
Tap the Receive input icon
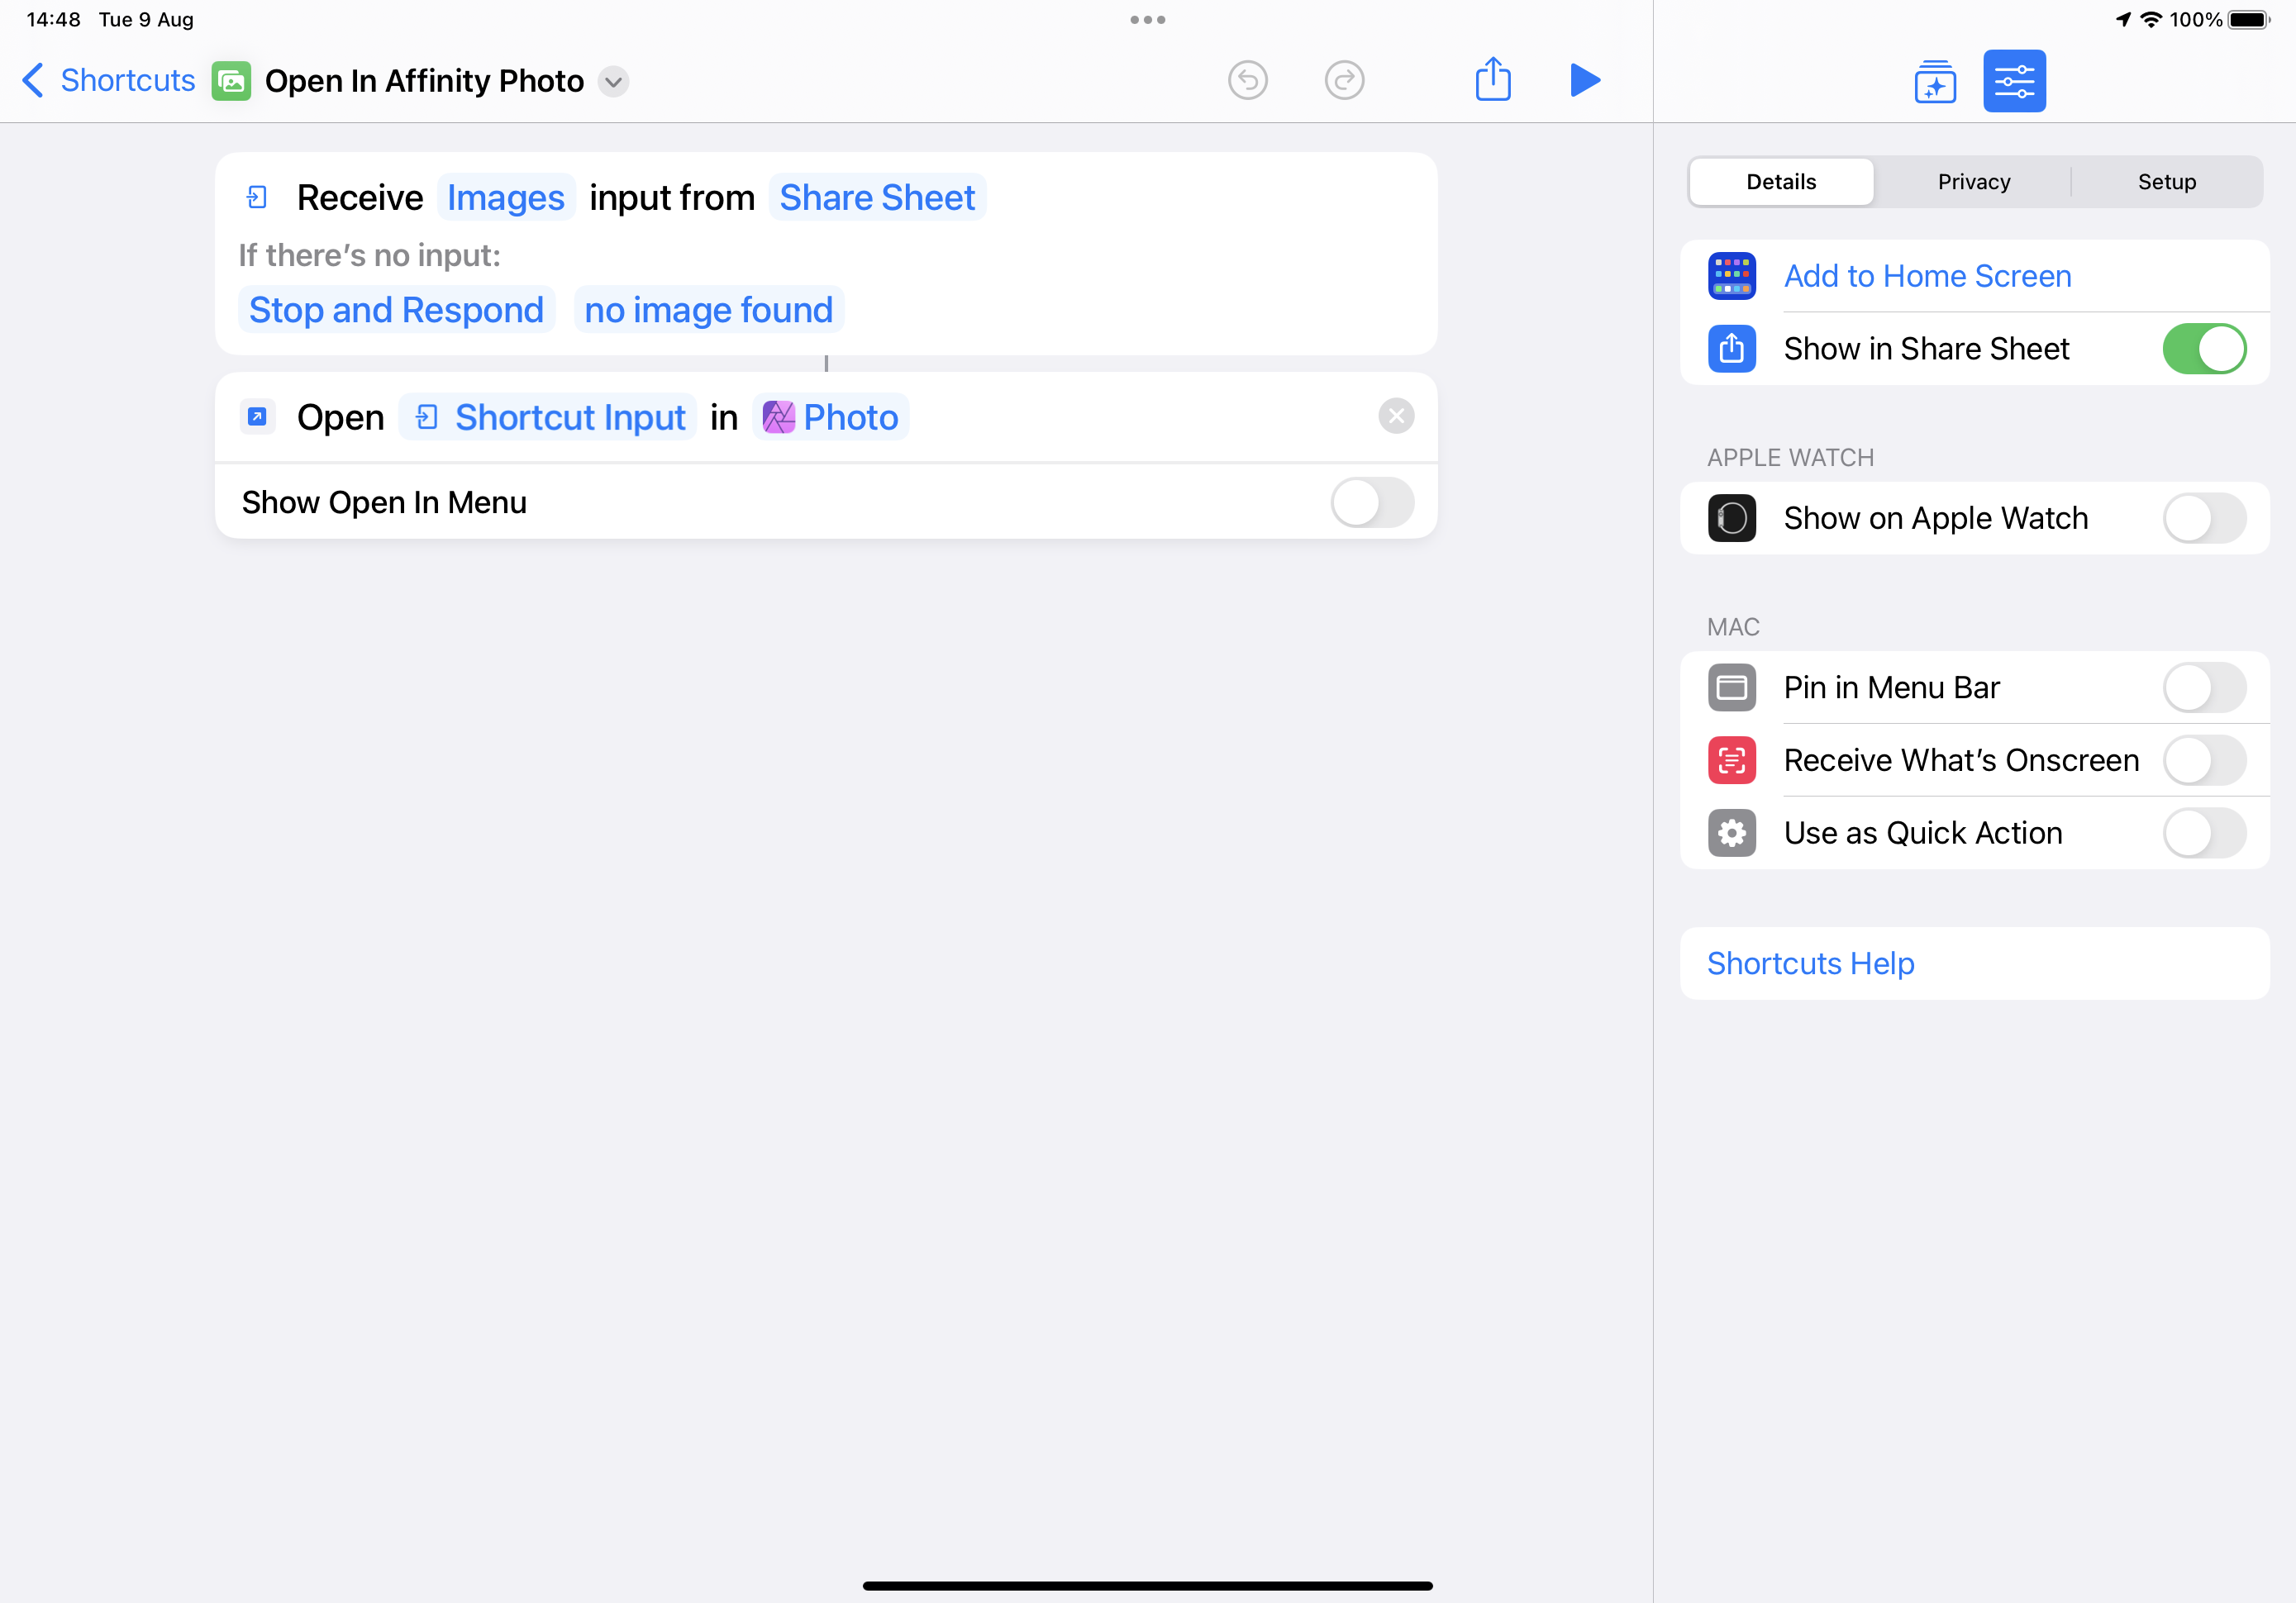pyautogui.click(x=257, y=198)
